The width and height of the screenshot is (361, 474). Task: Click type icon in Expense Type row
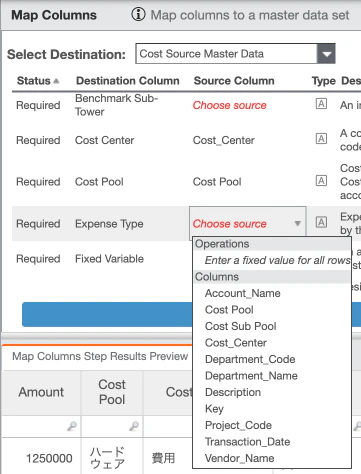pyautogui.click(x=321, y=222)
